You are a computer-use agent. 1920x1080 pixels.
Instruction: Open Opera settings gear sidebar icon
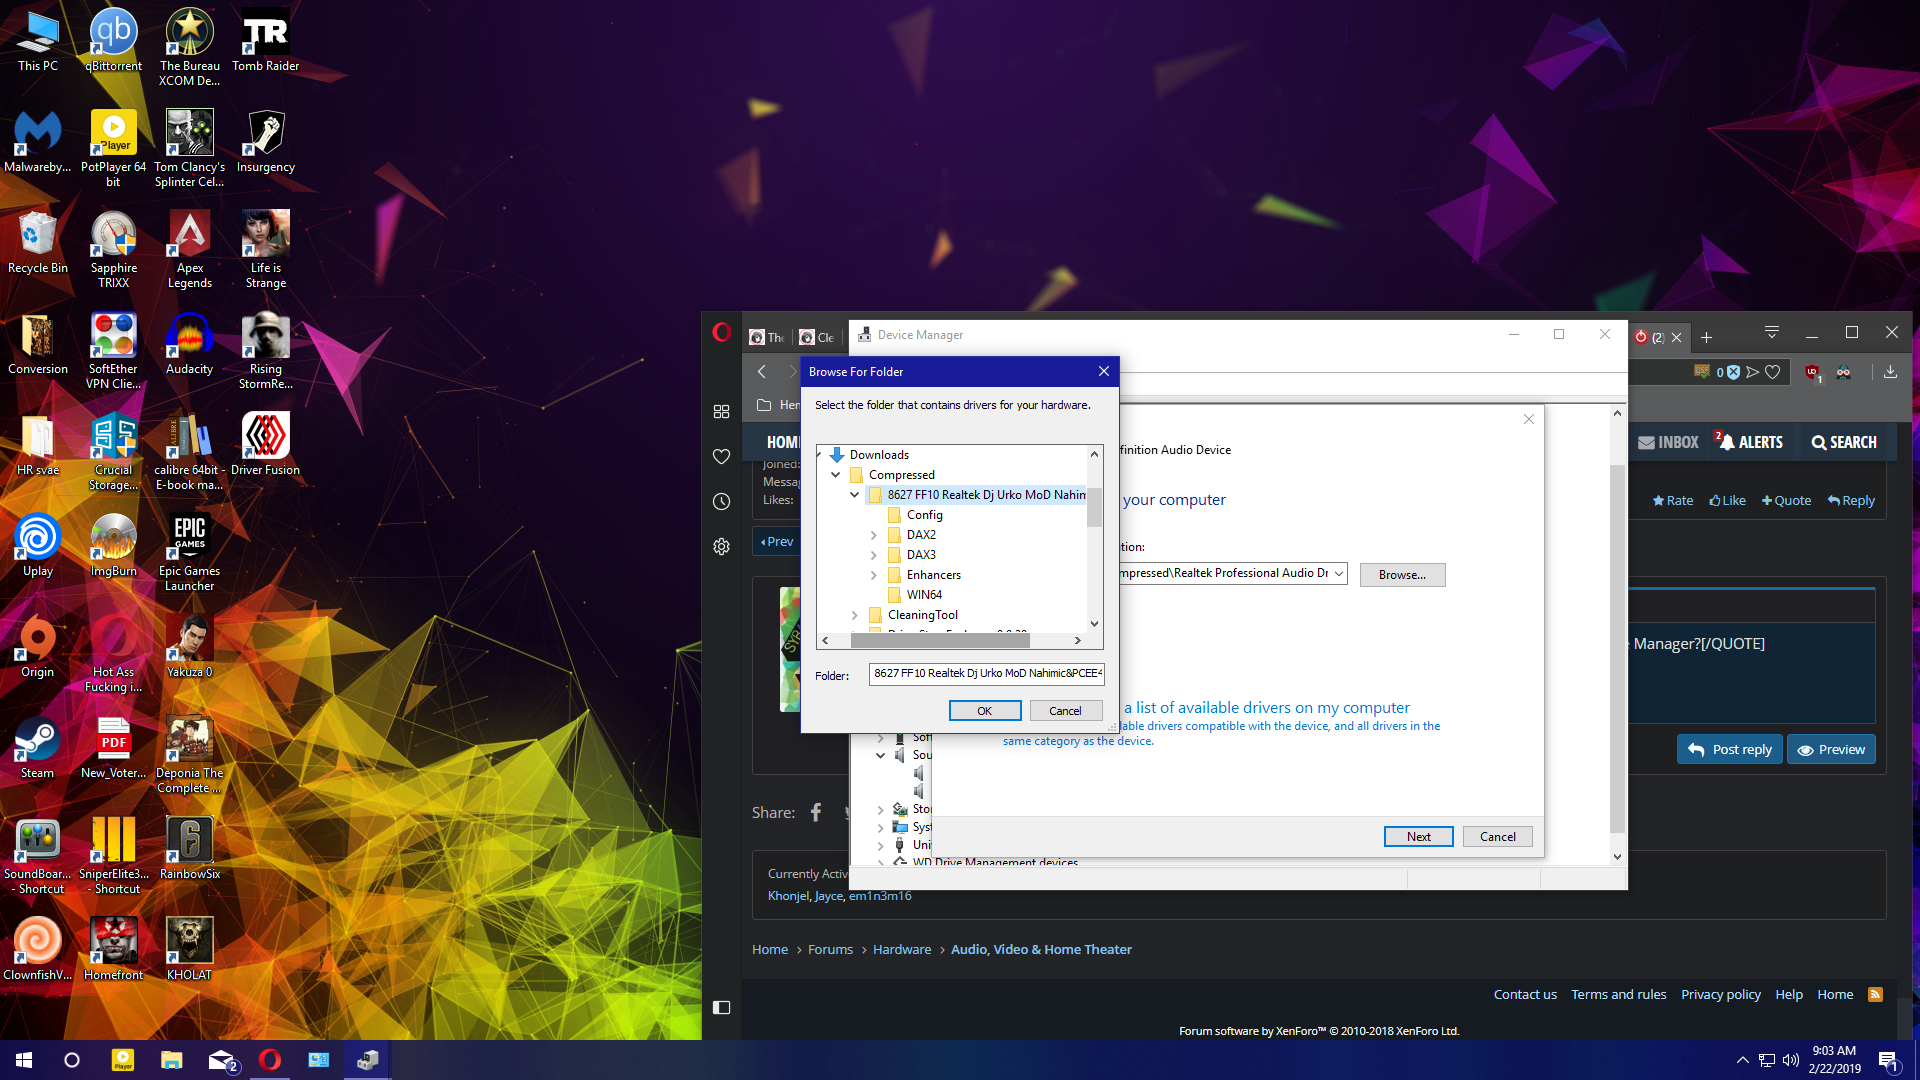pyautogui.click(x=721, y=547)
